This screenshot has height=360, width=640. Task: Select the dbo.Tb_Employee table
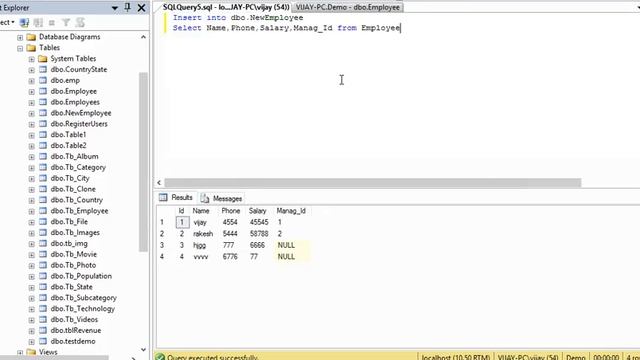(x=79, y=211)
